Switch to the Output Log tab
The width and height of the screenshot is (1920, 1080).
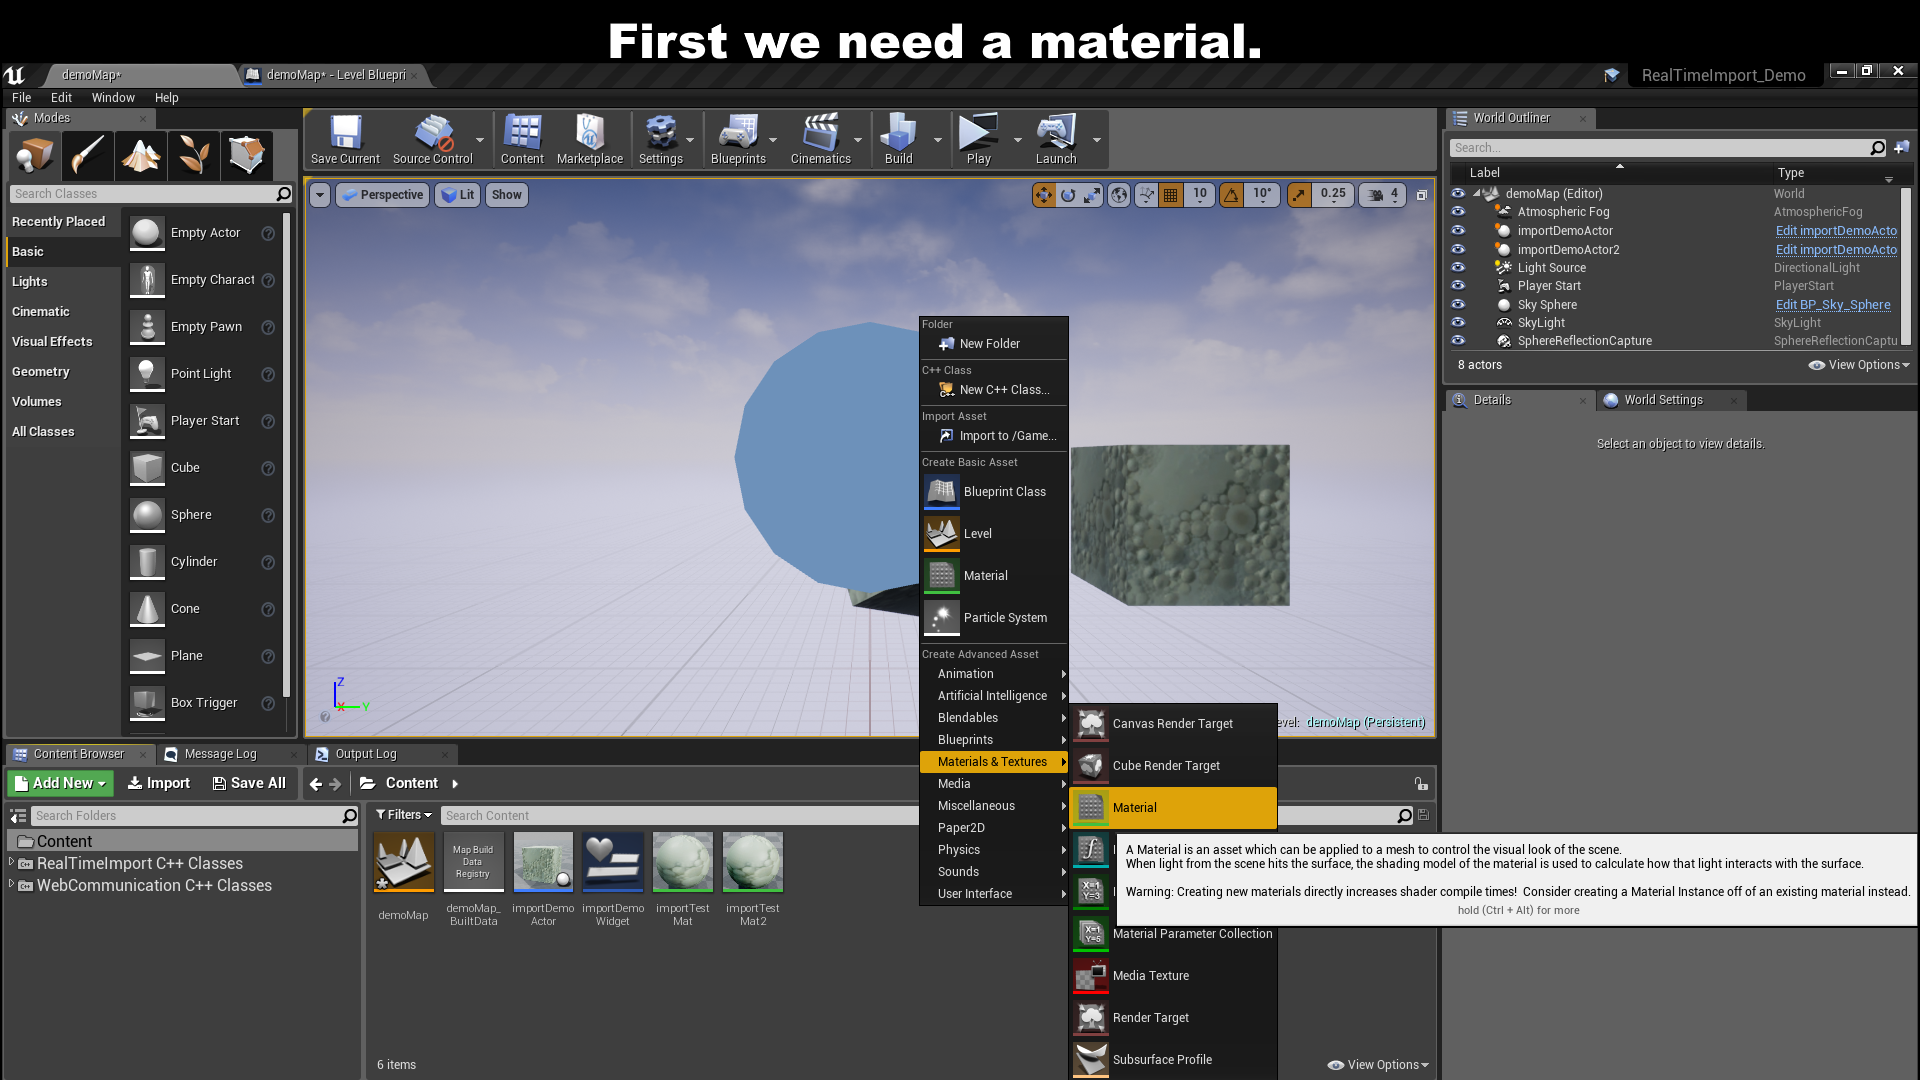pos(365,754)
